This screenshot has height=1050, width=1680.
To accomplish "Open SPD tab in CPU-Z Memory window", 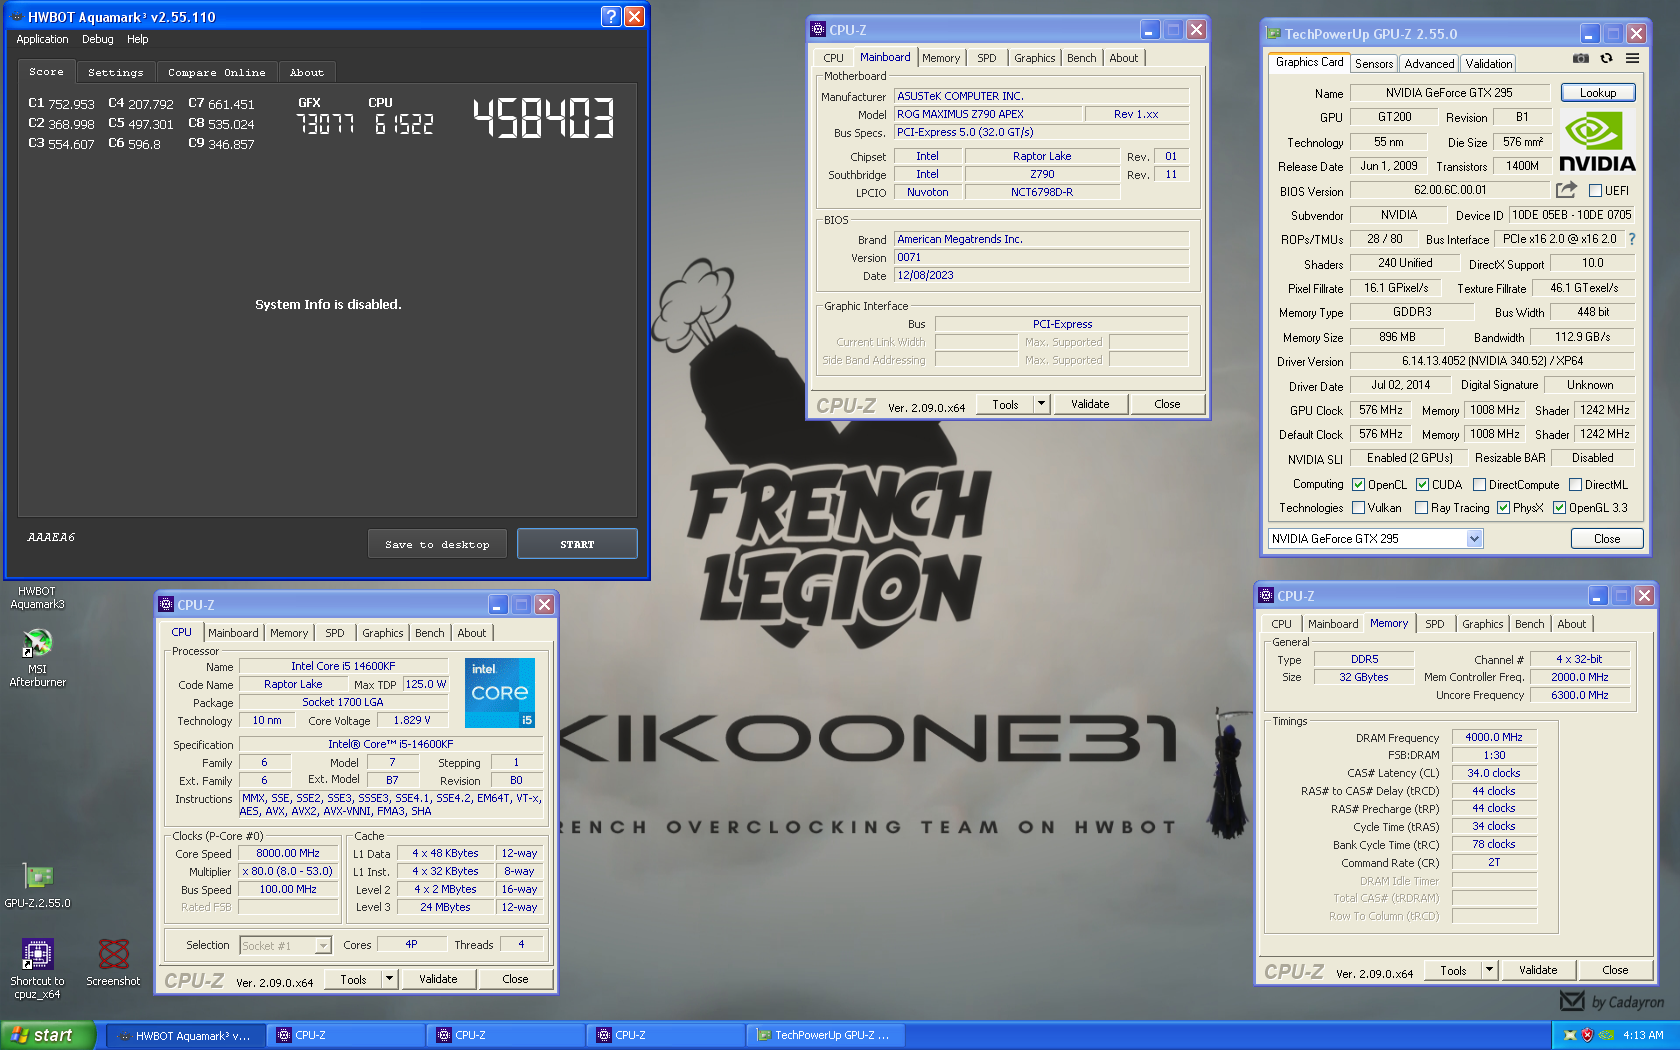I will pyautogui.click(x=1434, y=624).
